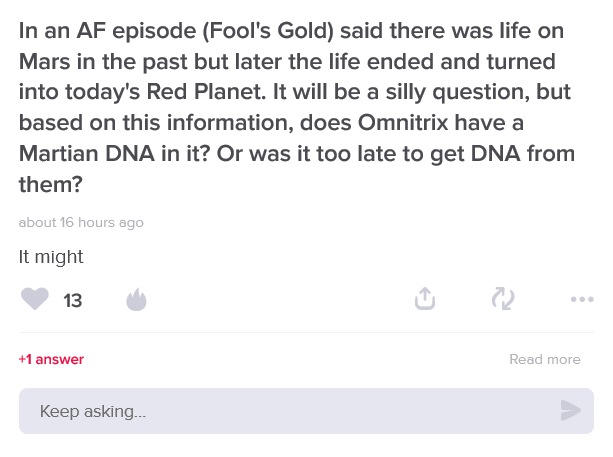Image resolution: width=613 pixels, height=457 pixels.
Task: Click the like count number 13
Action: [x=73, y=300]
